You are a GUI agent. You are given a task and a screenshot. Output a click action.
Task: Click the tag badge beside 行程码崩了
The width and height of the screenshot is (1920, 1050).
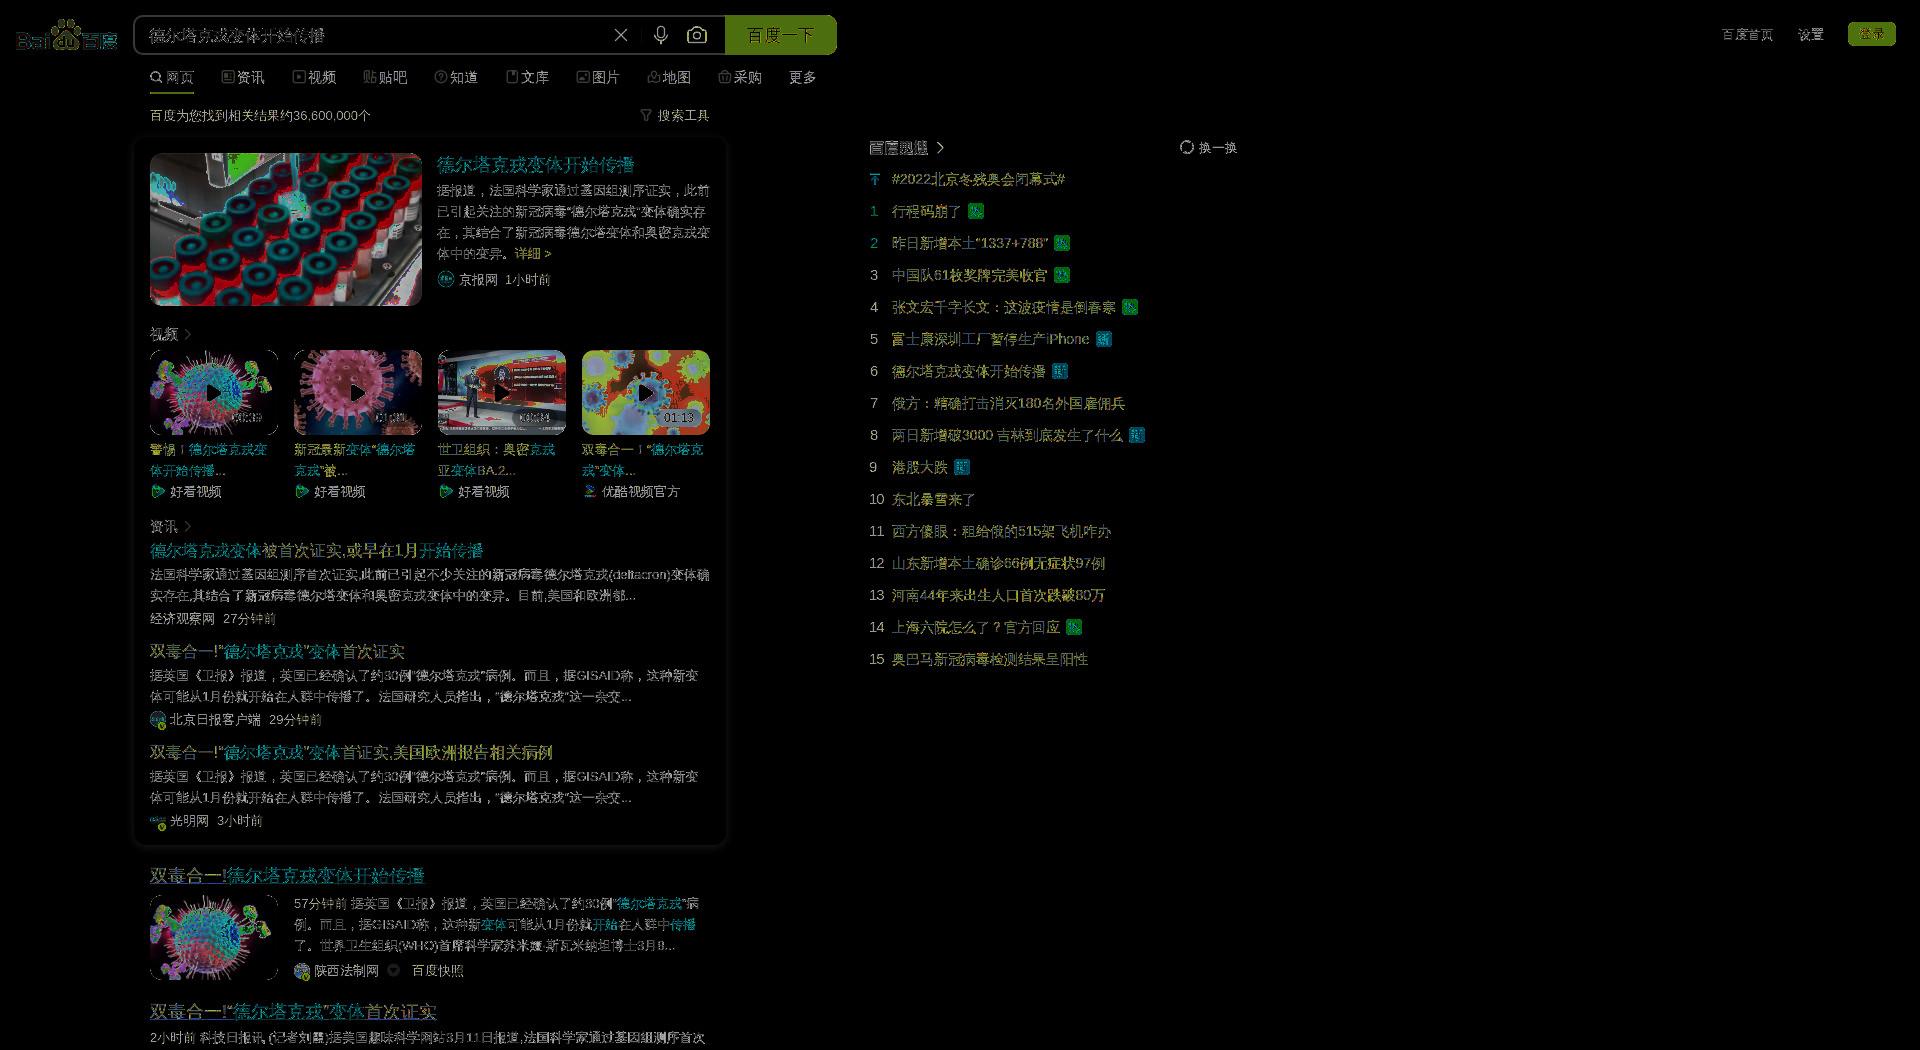976,211
